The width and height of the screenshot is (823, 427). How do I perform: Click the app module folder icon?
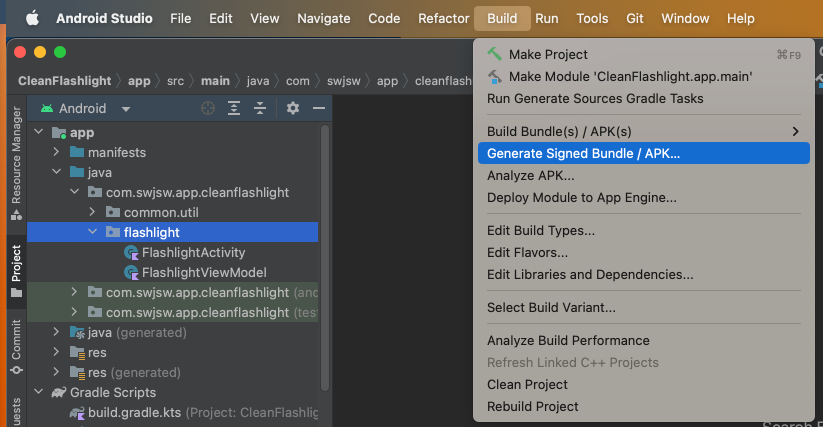[59, 133]
